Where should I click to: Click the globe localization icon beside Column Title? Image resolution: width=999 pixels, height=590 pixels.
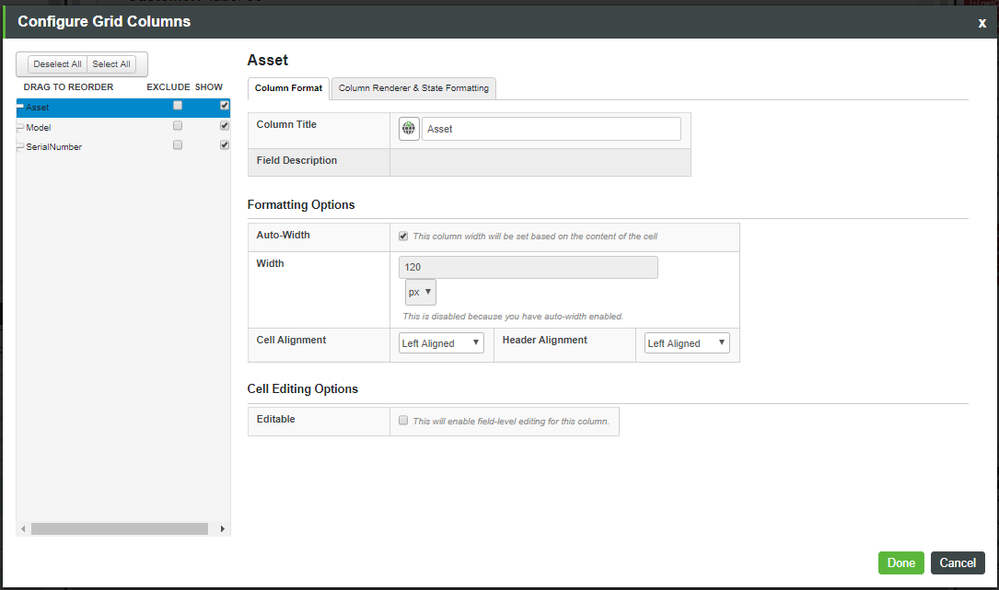(x=408, y=128)
